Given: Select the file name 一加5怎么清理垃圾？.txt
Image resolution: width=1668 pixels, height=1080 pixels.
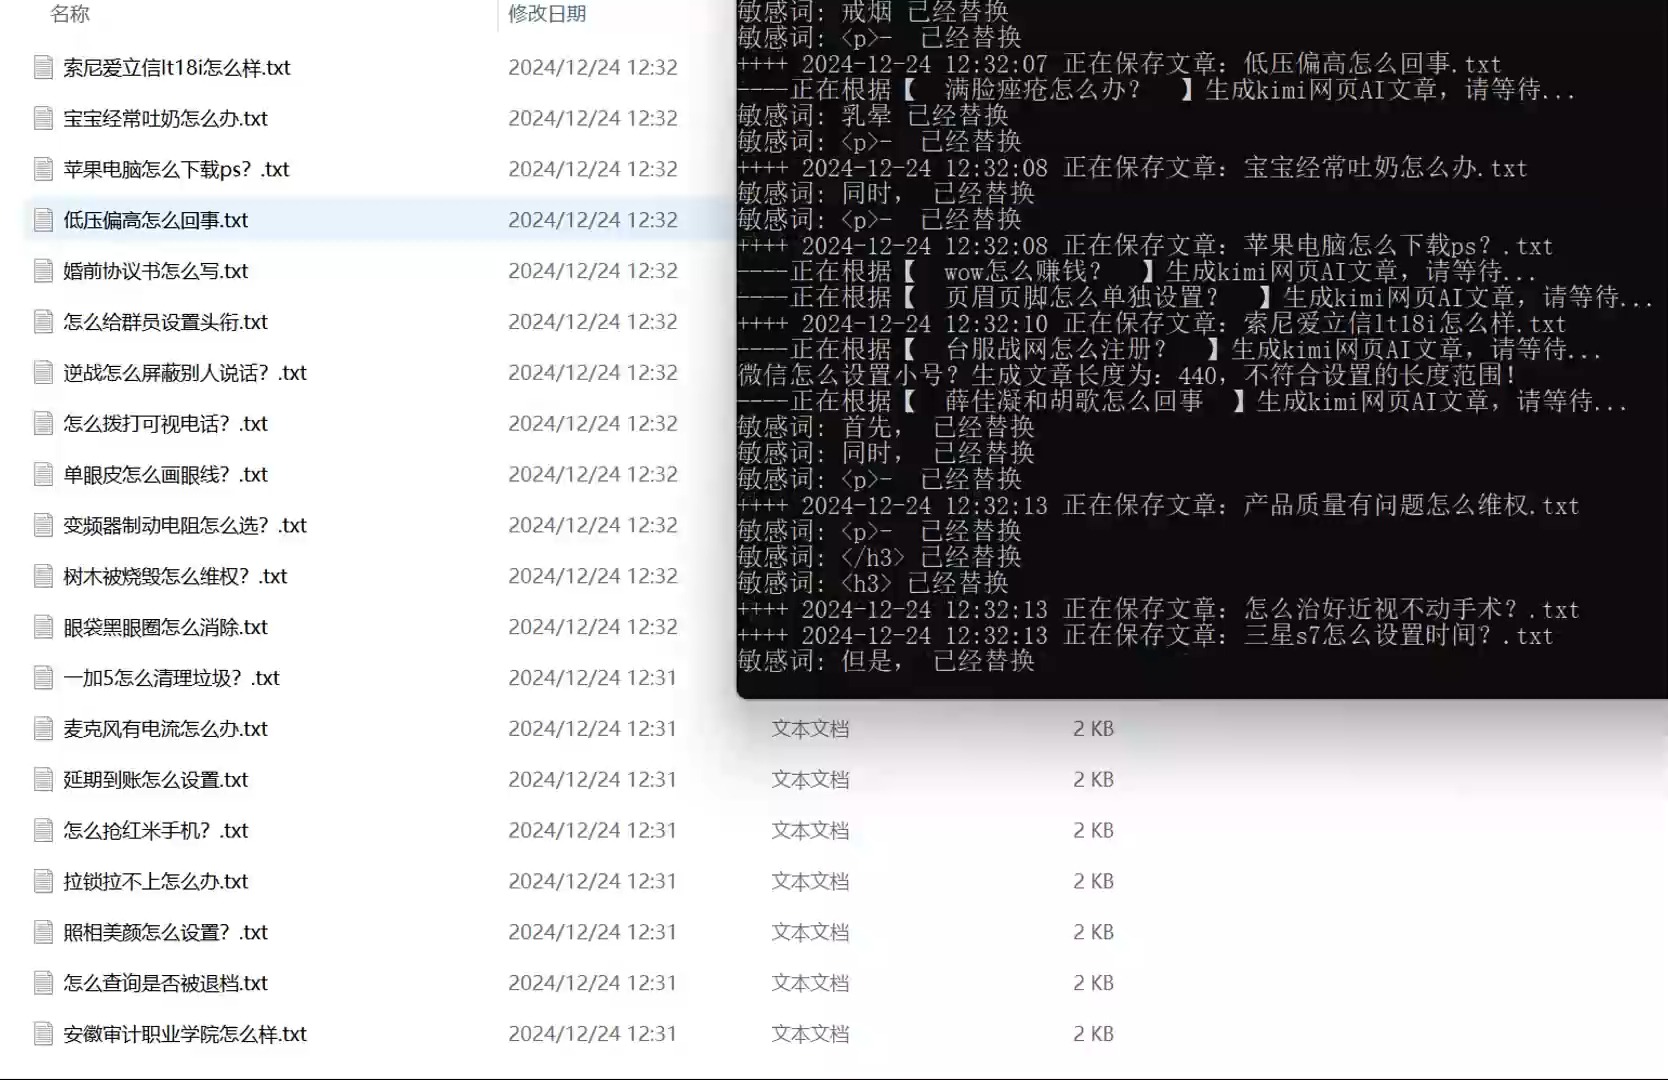Looking at the screenshot, I should (172, 679).
